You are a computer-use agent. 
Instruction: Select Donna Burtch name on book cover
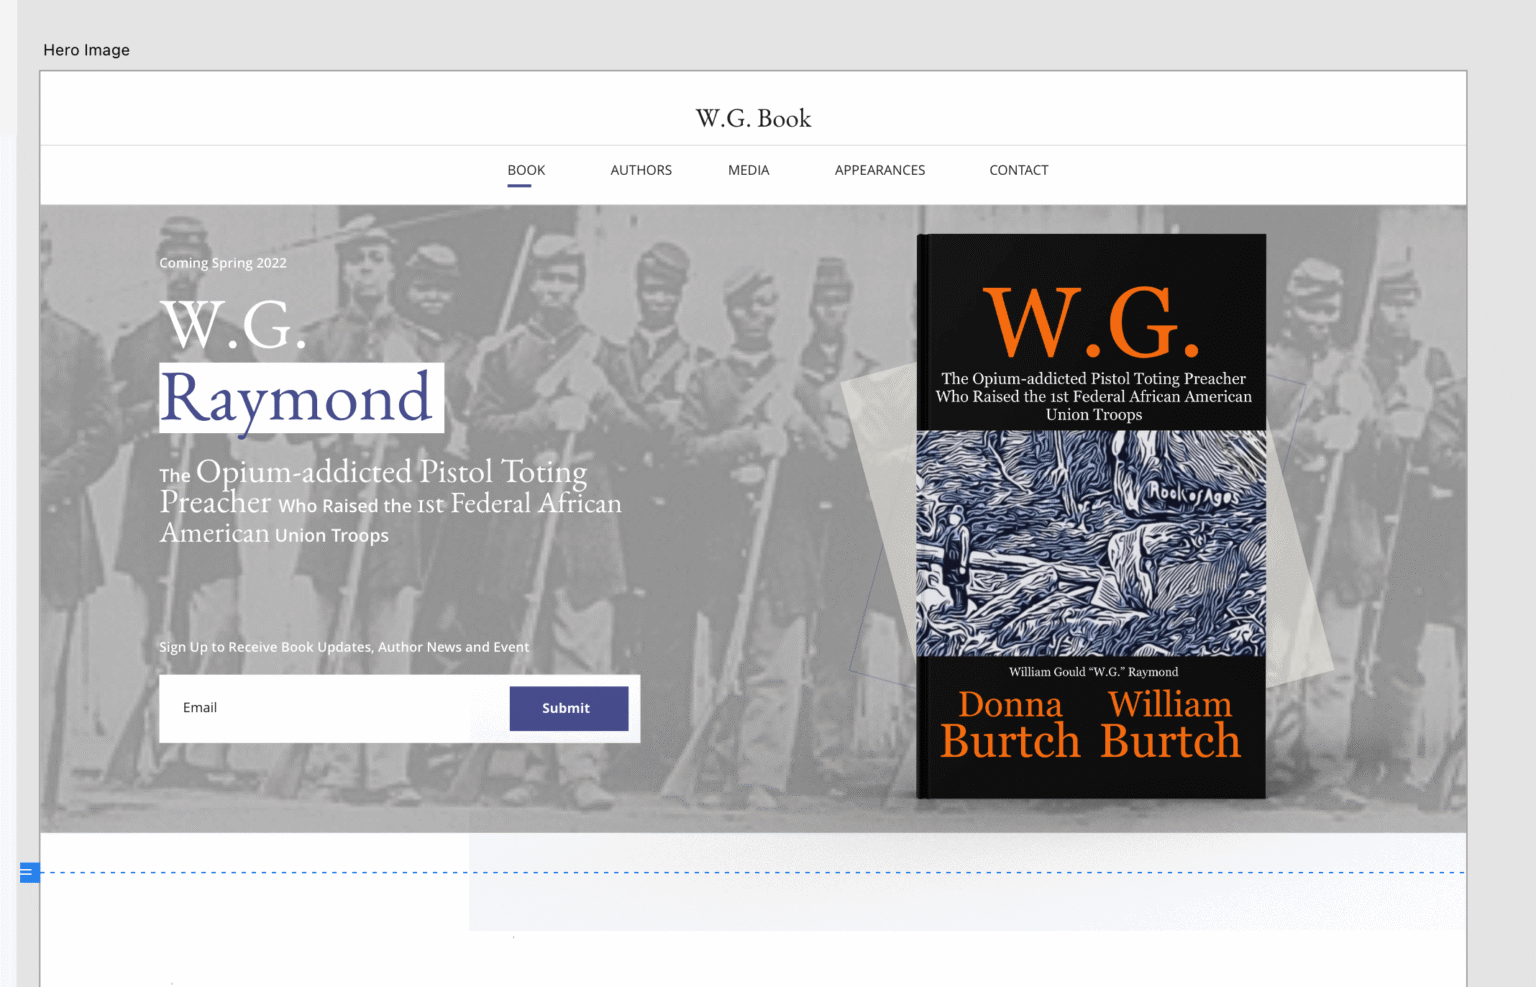tap(1010, 725)
